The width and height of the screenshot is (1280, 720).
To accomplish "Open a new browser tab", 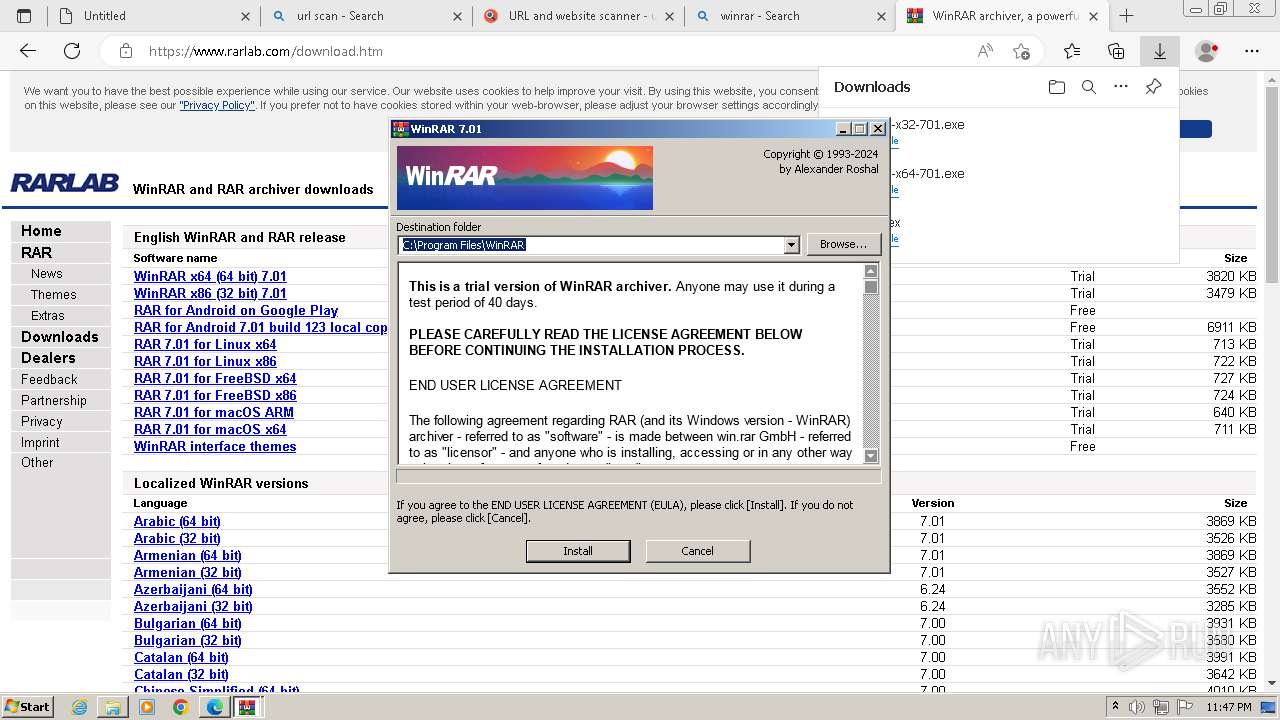I will 1126,16.
